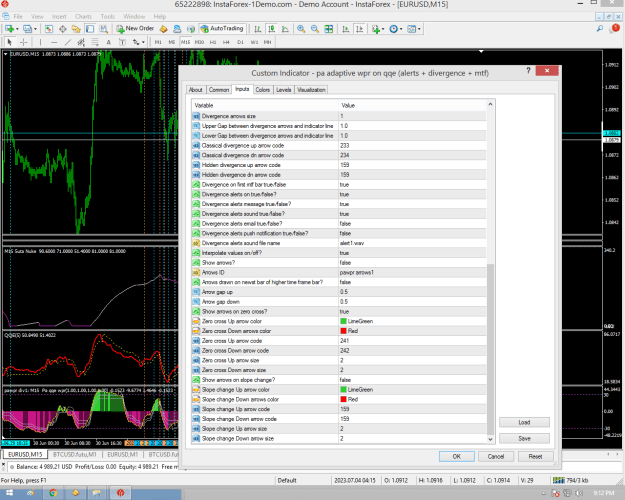This screenshot has height=500, width=625.
Task: Open the Data Window crosshair-circle icon
Action: pos(63,29)
